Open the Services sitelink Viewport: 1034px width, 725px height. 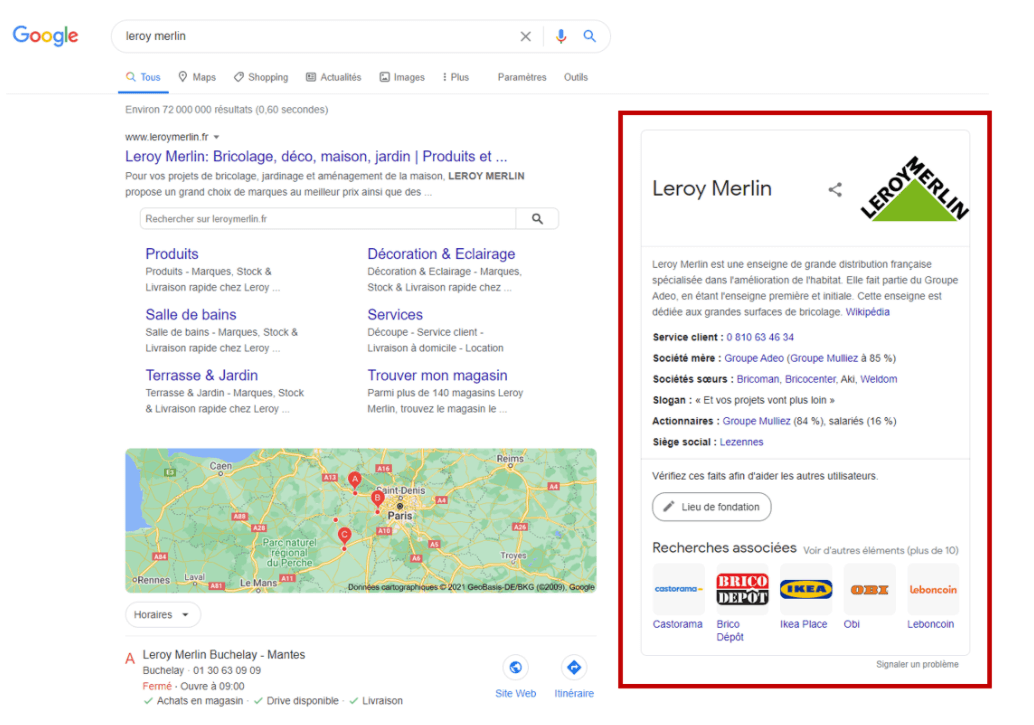point(395,315)
